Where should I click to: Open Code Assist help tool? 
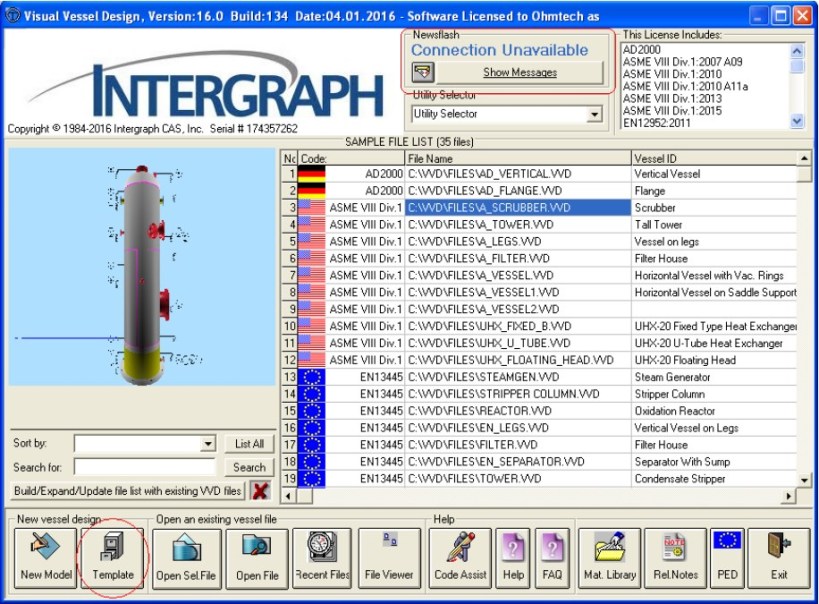(x=460, y=558)
